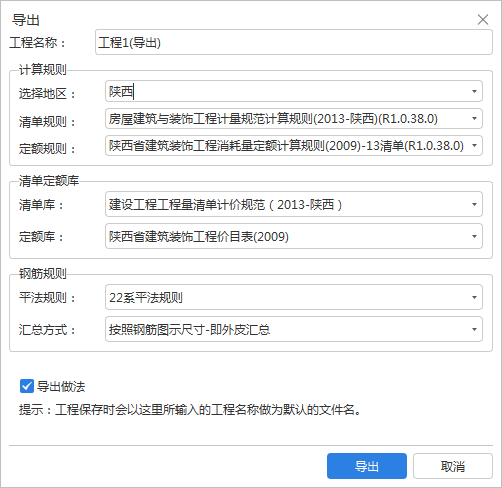Click the 工程名称 label
This screenshot has height=488, width=502.
(x=37, y=42)
